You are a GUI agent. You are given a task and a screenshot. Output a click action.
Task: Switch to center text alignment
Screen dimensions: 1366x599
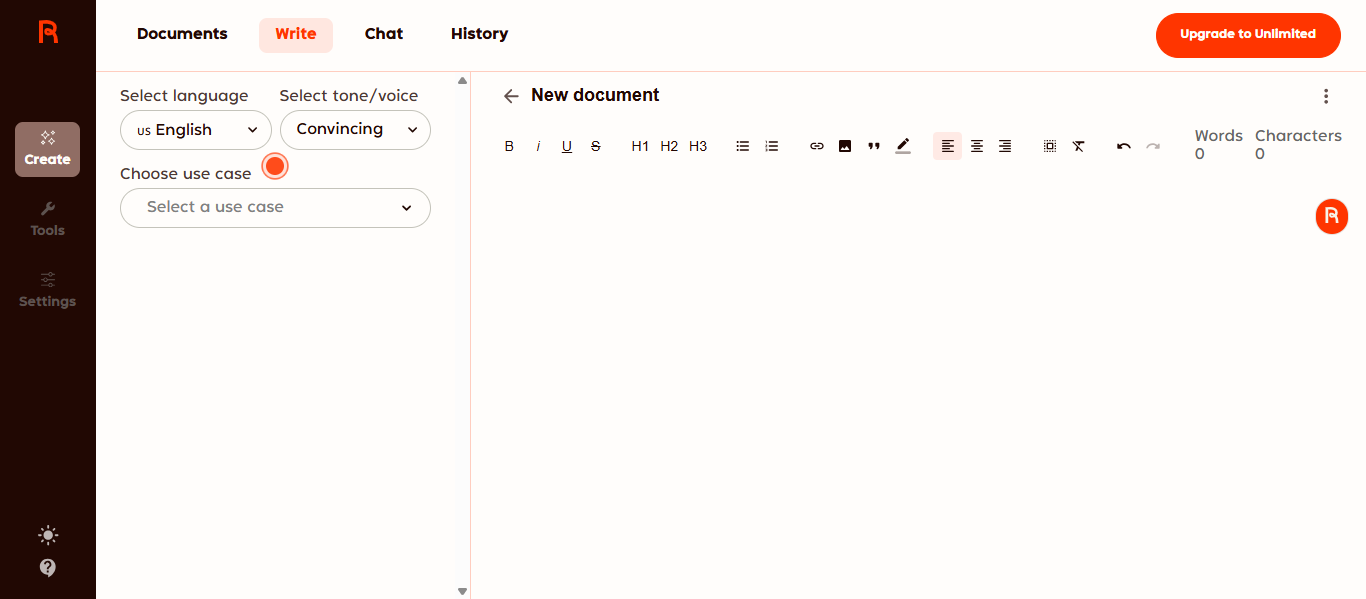click(x=977, y=146)
